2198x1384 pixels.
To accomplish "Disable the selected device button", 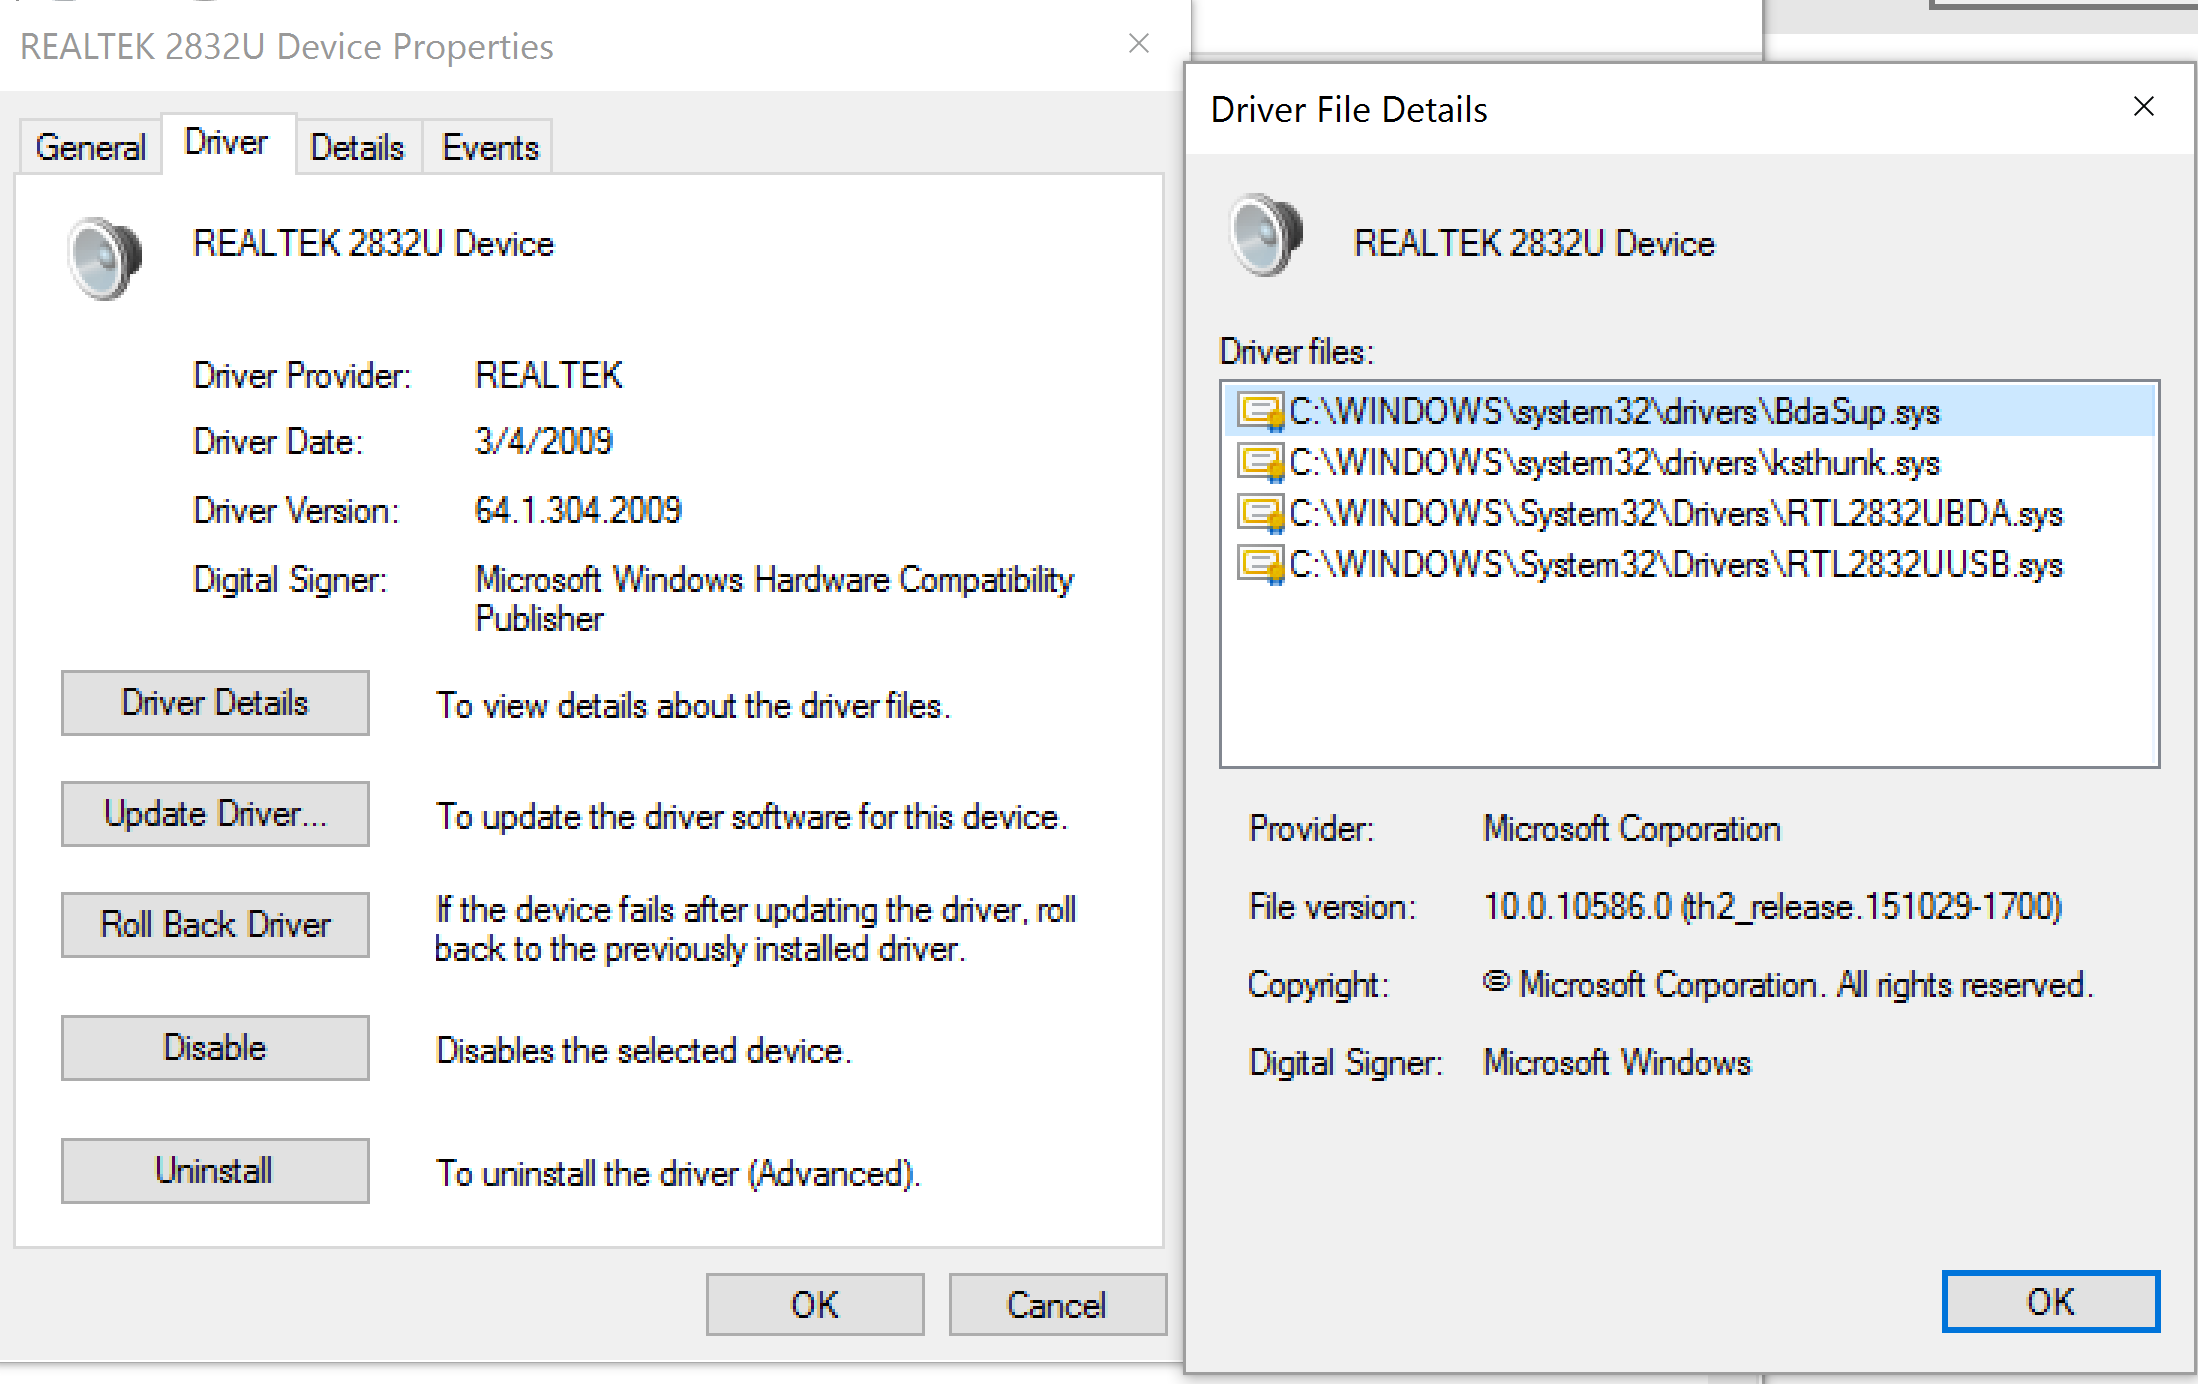I will [215, 1048].
